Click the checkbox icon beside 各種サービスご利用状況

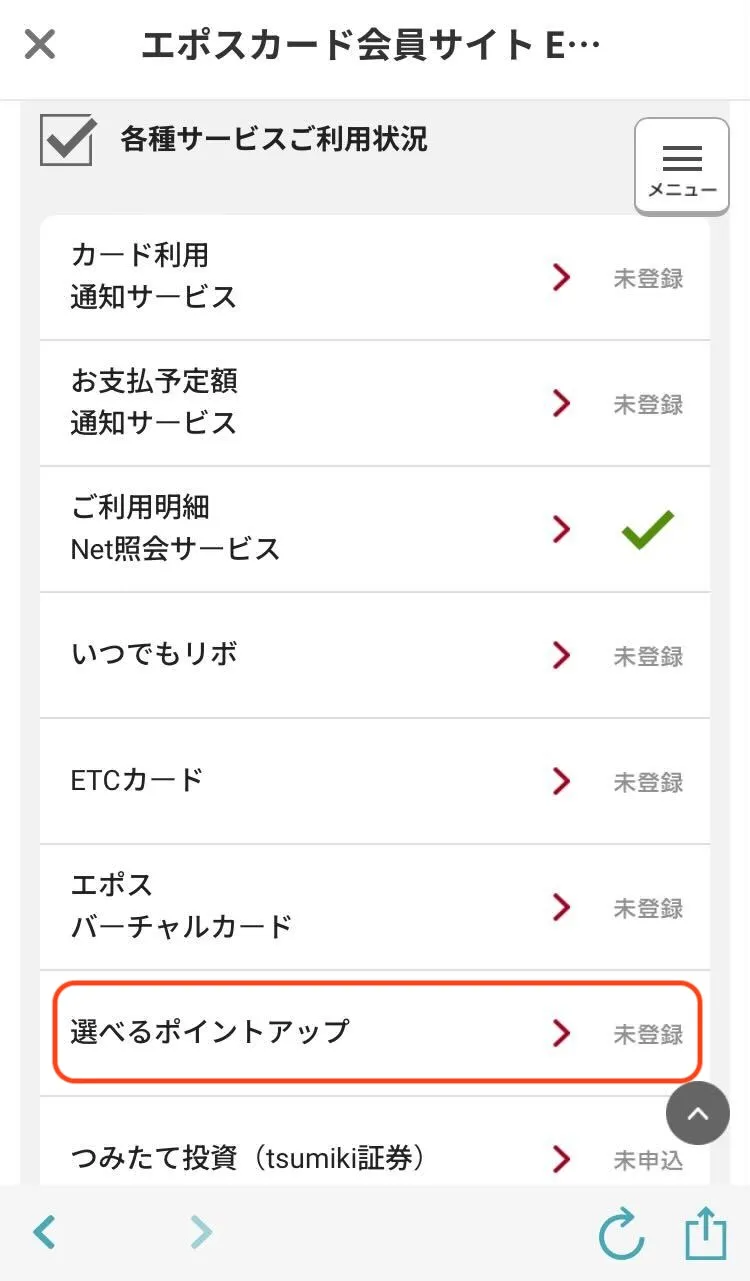[68, 139]
